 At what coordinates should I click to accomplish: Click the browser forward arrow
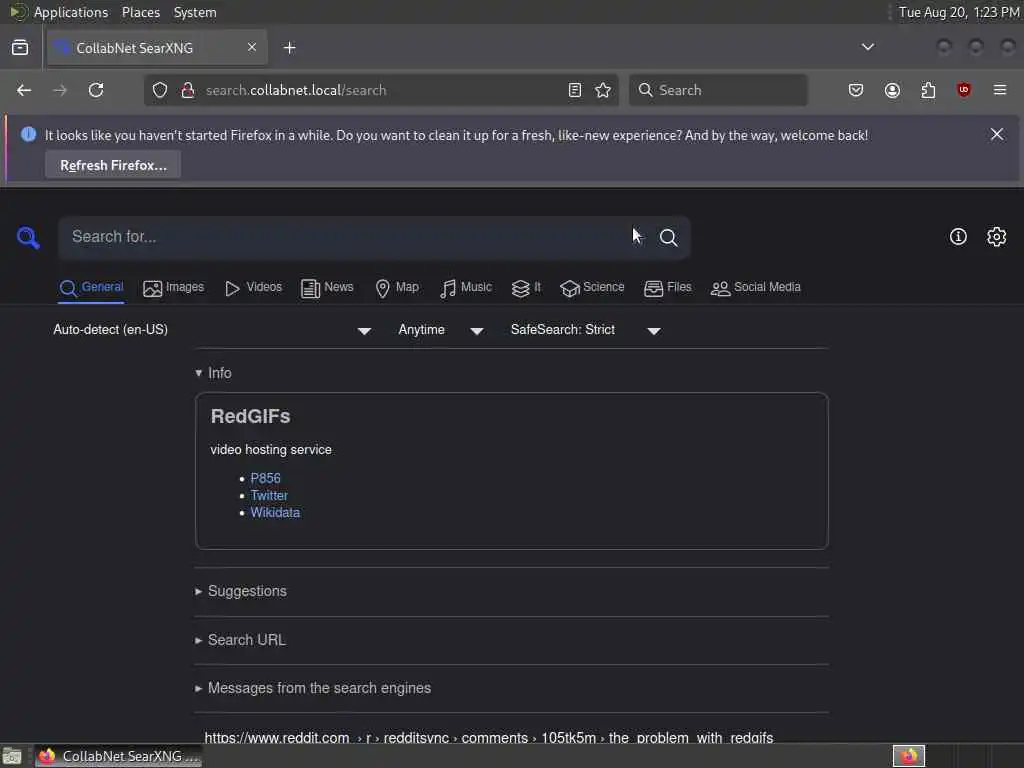point(60,90)
